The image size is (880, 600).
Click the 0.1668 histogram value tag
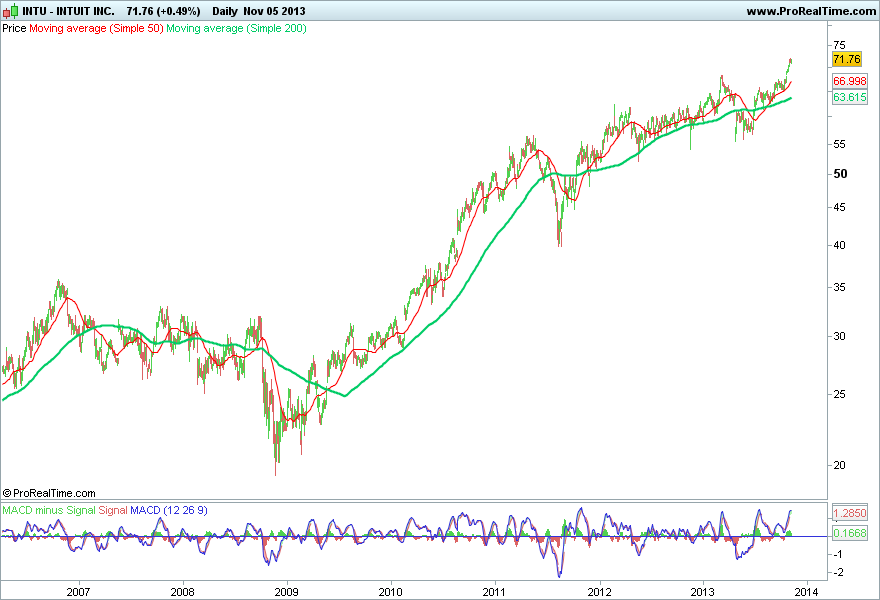pos(850,533)
